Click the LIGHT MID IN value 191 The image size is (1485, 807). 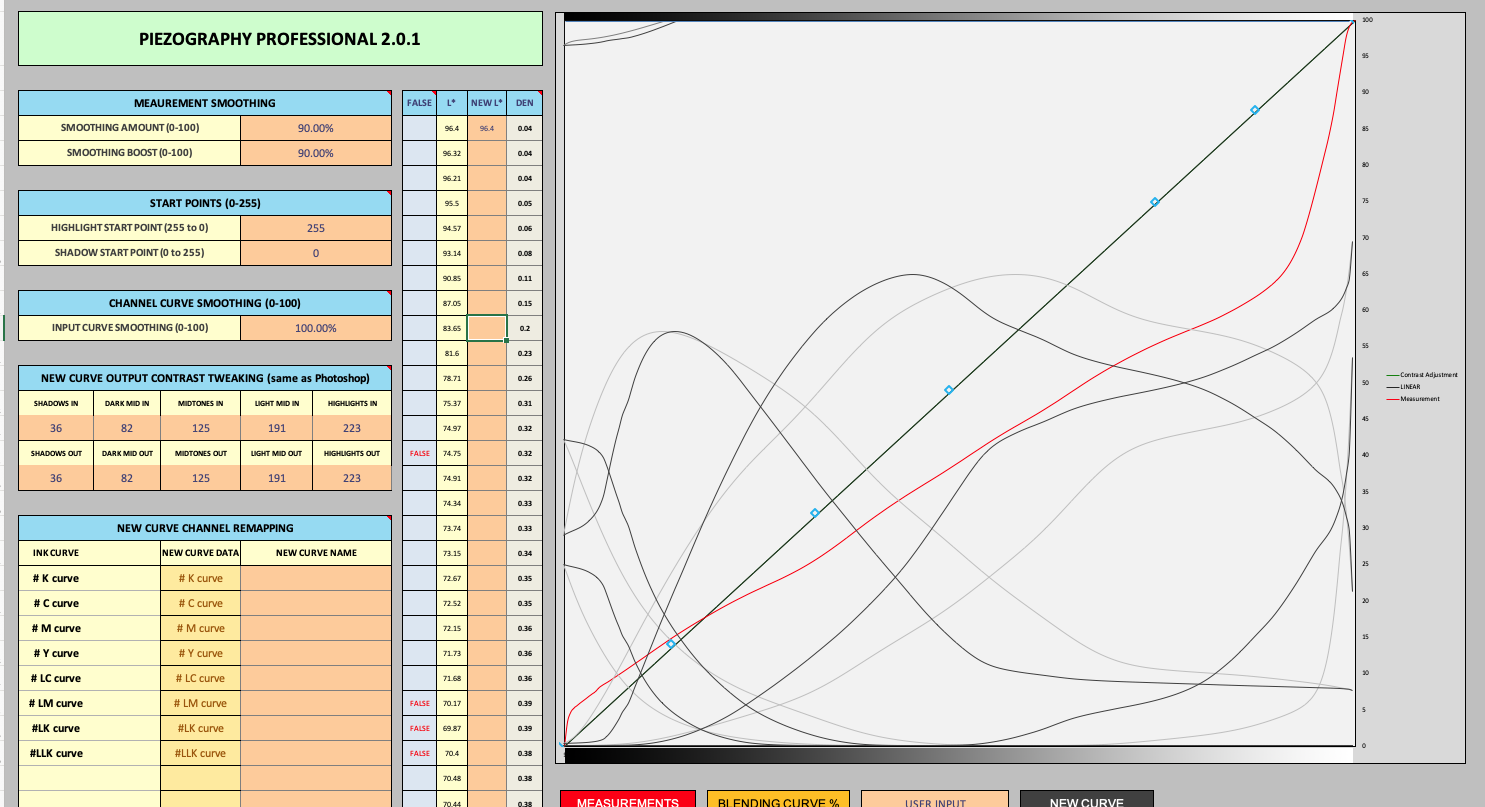point(275,428)
